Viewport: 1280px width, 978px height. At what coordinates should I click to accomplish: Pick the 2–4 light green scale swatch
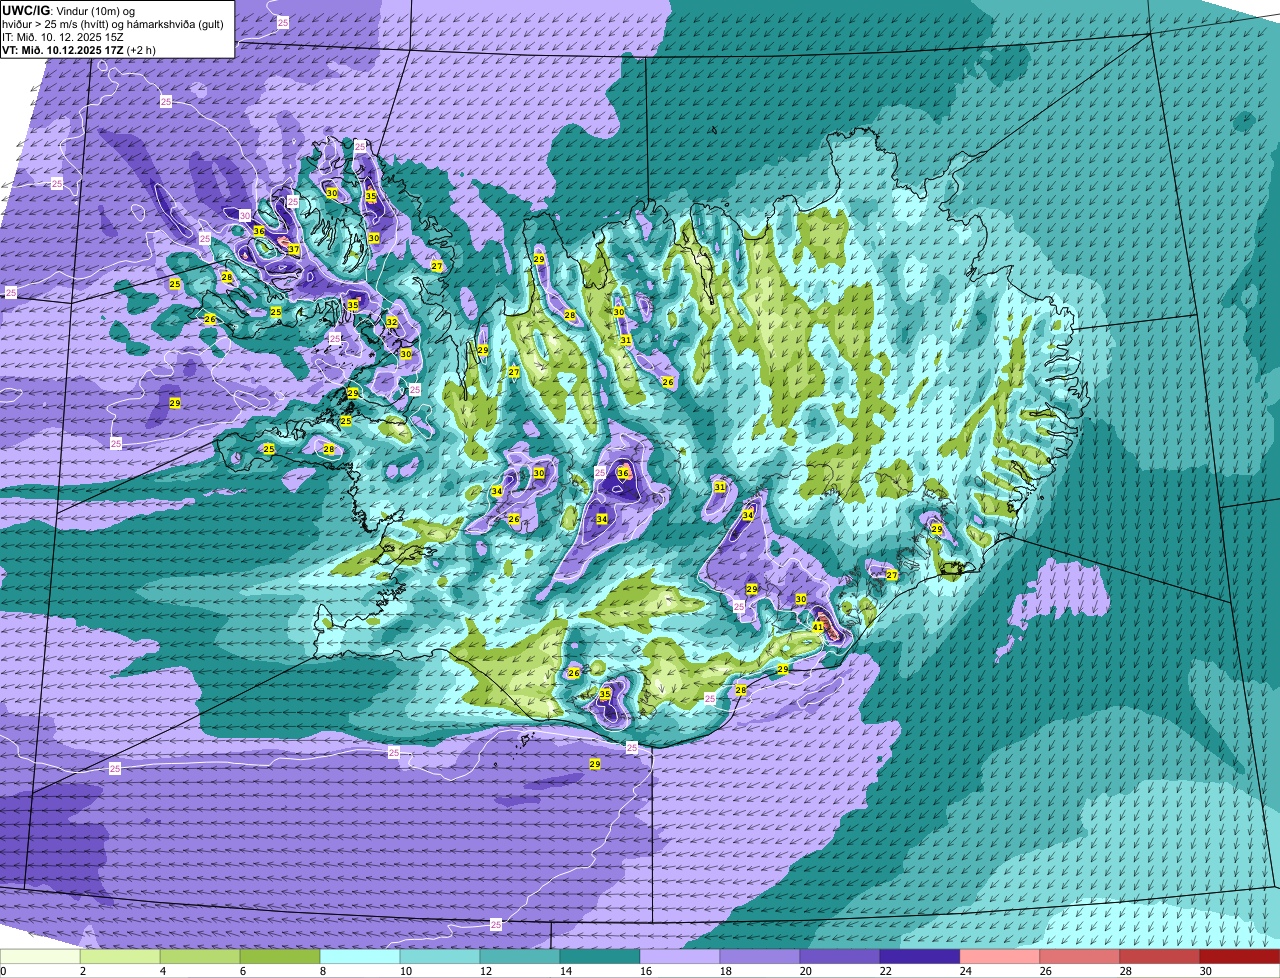click(x=120, y=957)
